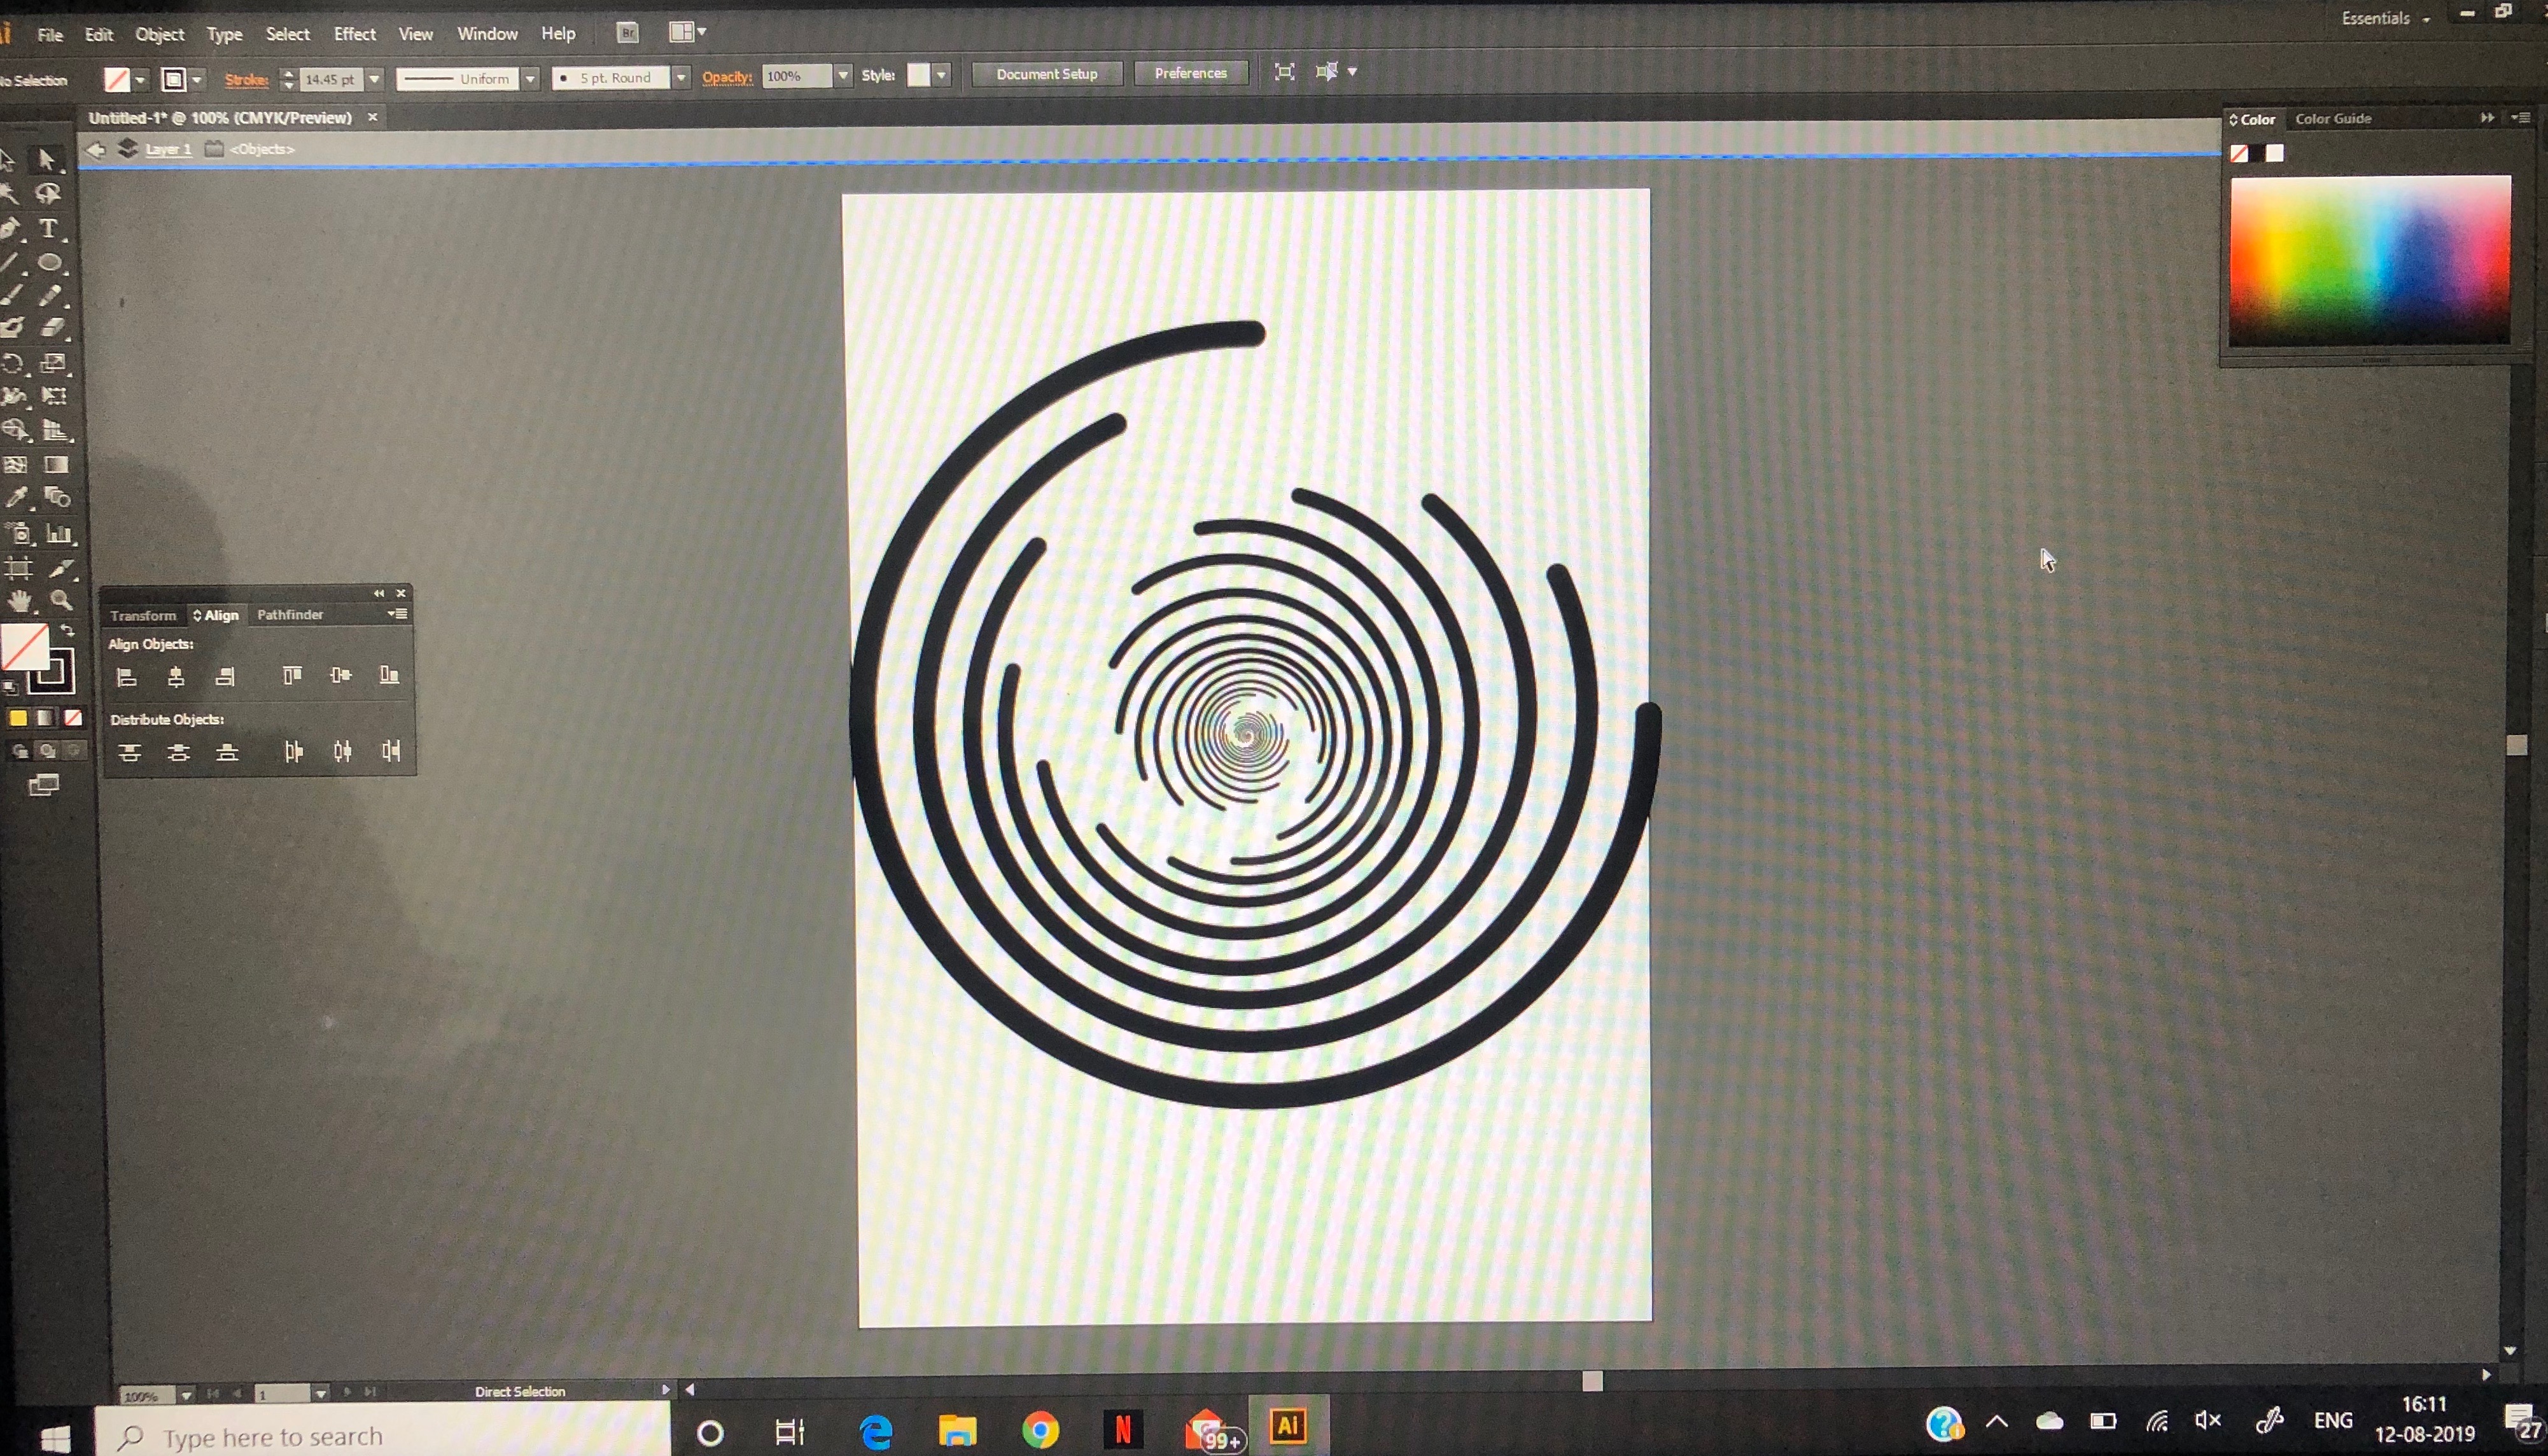Screen dimensions: 2548x1456
Task: Select the Eyedropper tool
Action: [16, 498]
